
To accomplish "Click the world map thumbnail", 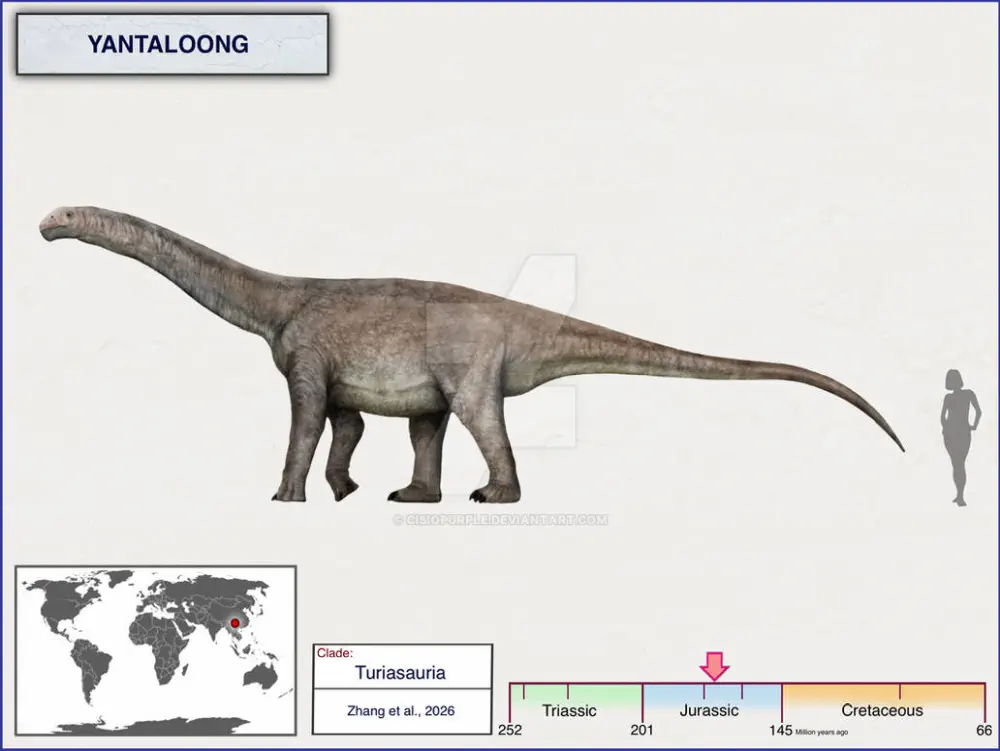I will [x=155, y=650].
